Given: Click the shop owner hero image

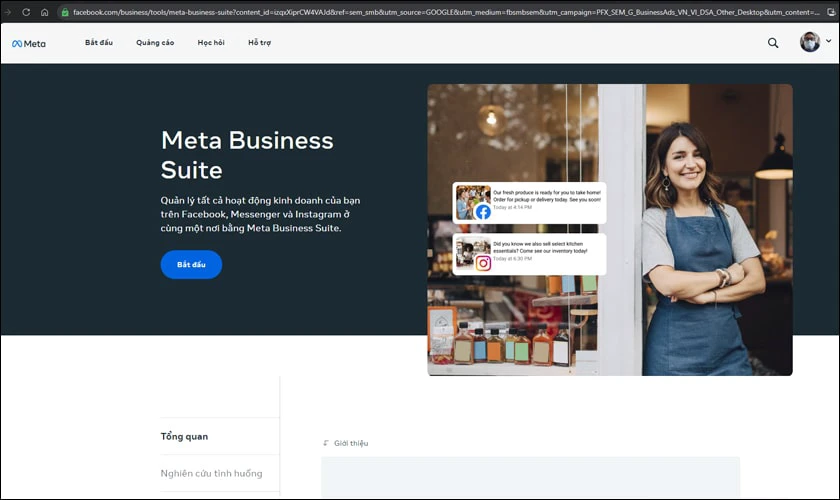Looking at the screenshot, I should [x=610, y=229].
